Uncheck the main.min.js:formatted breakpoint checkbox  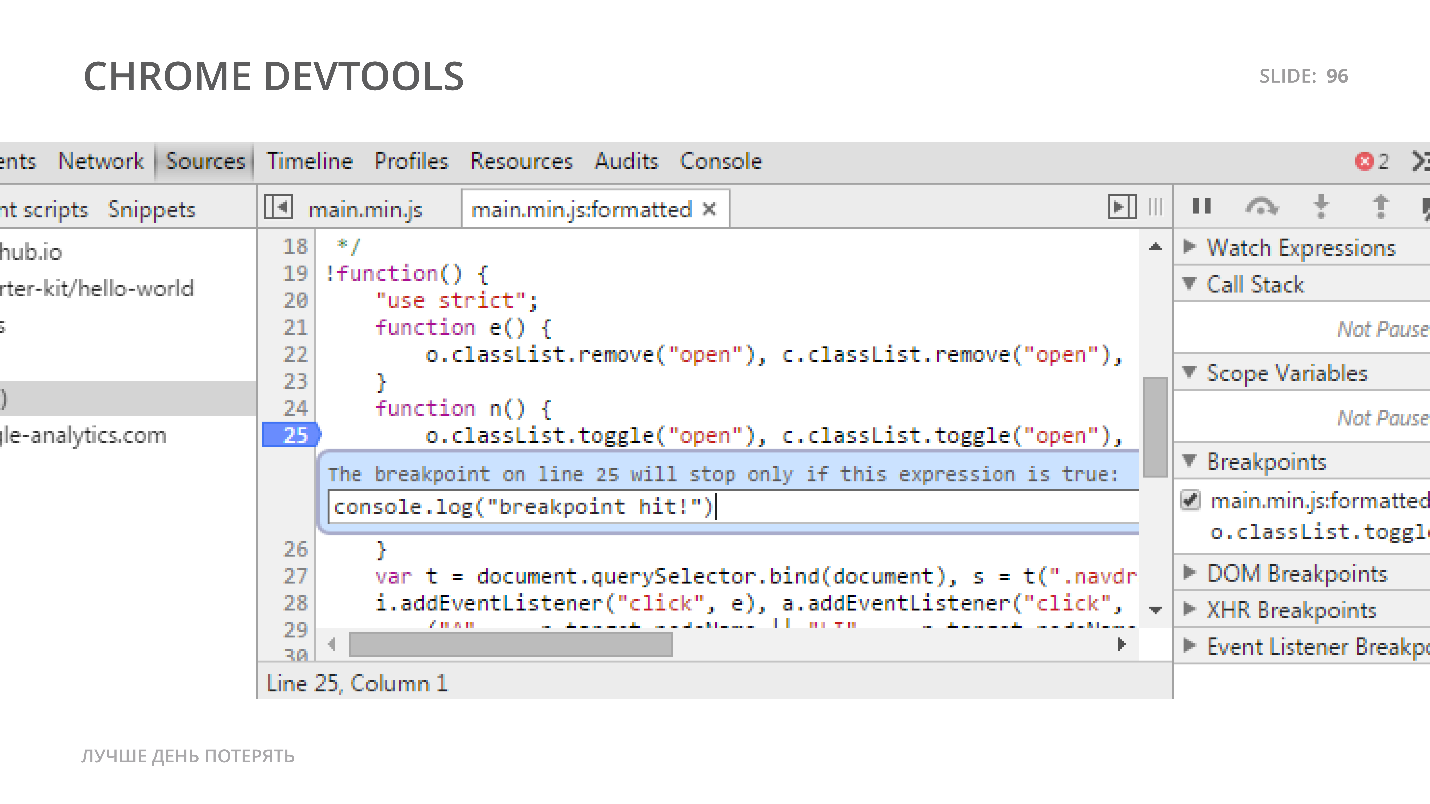pyautogui.click(x=1190, y=500)
